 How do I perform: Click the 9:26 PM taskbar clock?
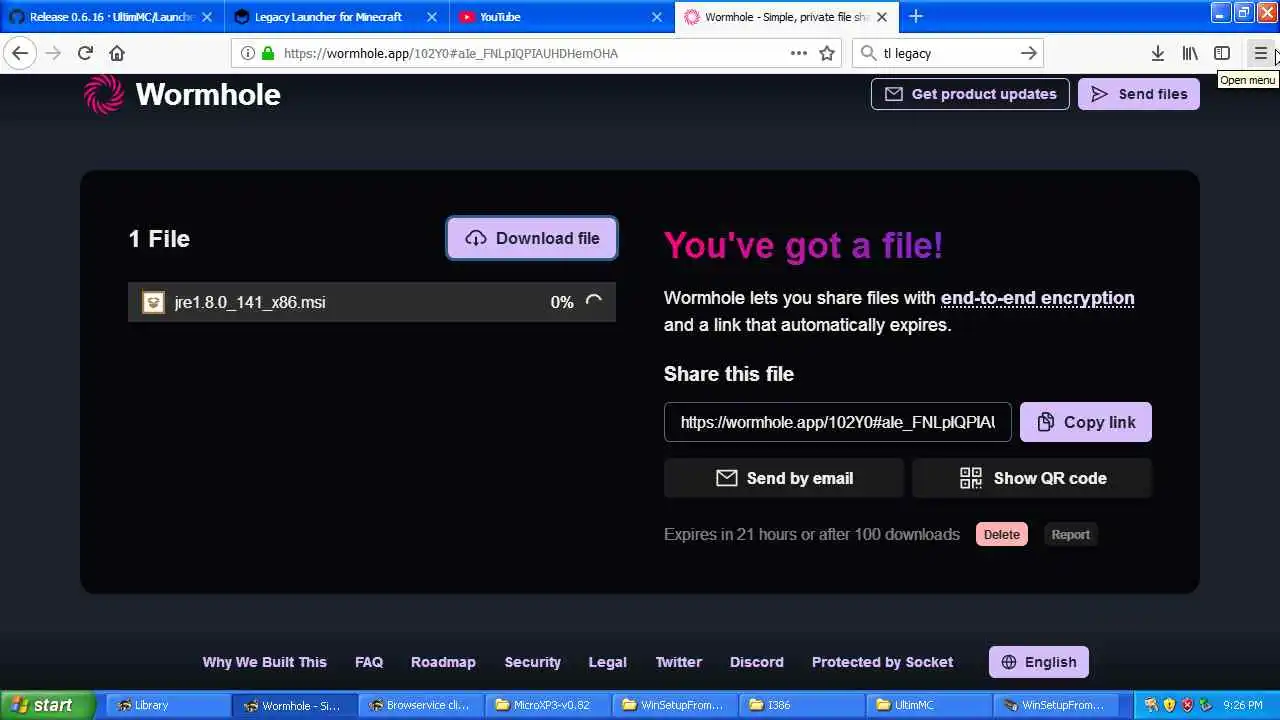coord(1243,705)
